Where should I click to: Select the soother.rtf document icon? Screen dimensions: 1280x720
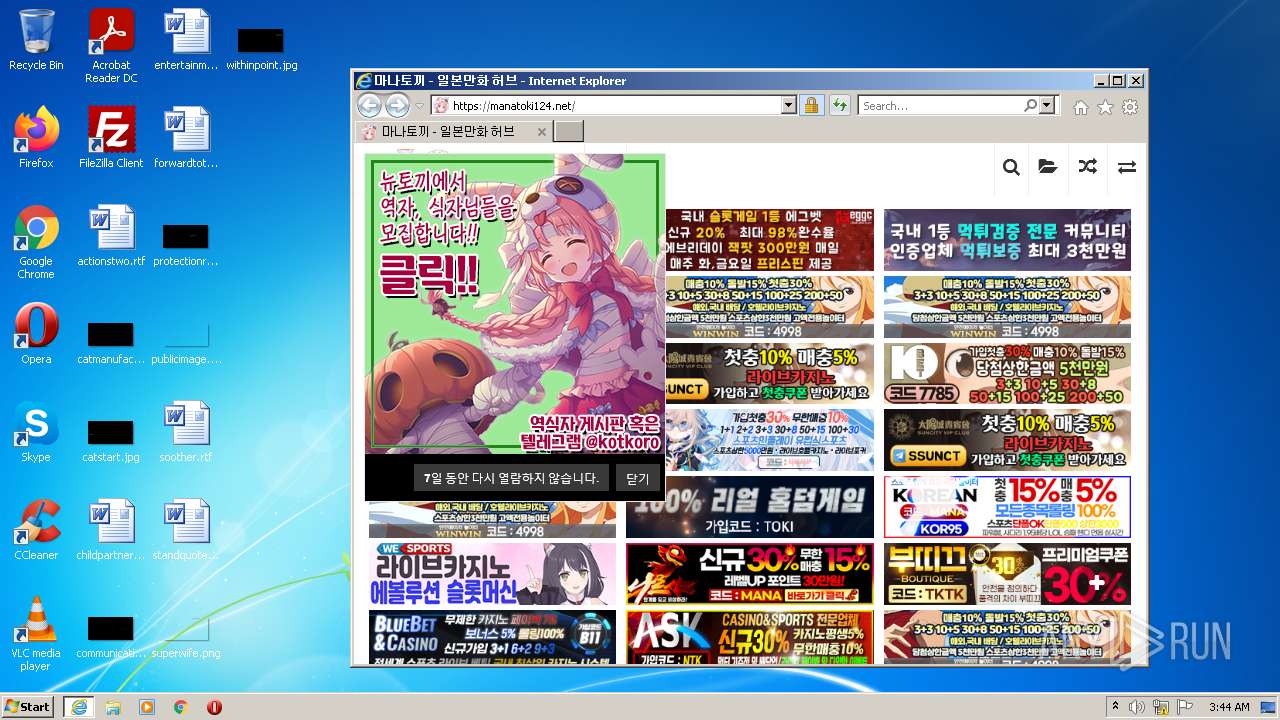186,432
